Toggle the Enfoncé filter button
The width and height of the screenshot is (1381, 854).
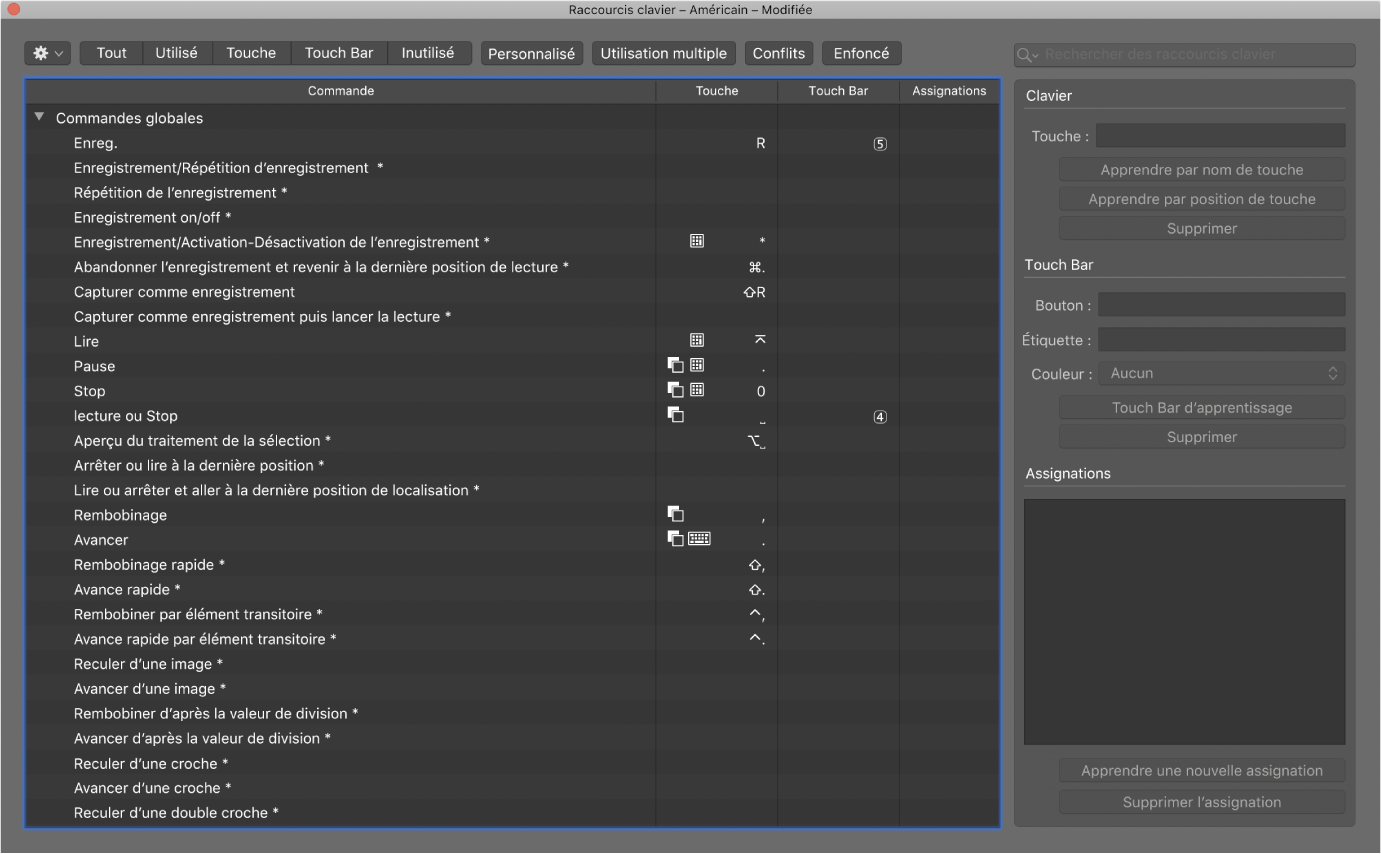point(861,54)
